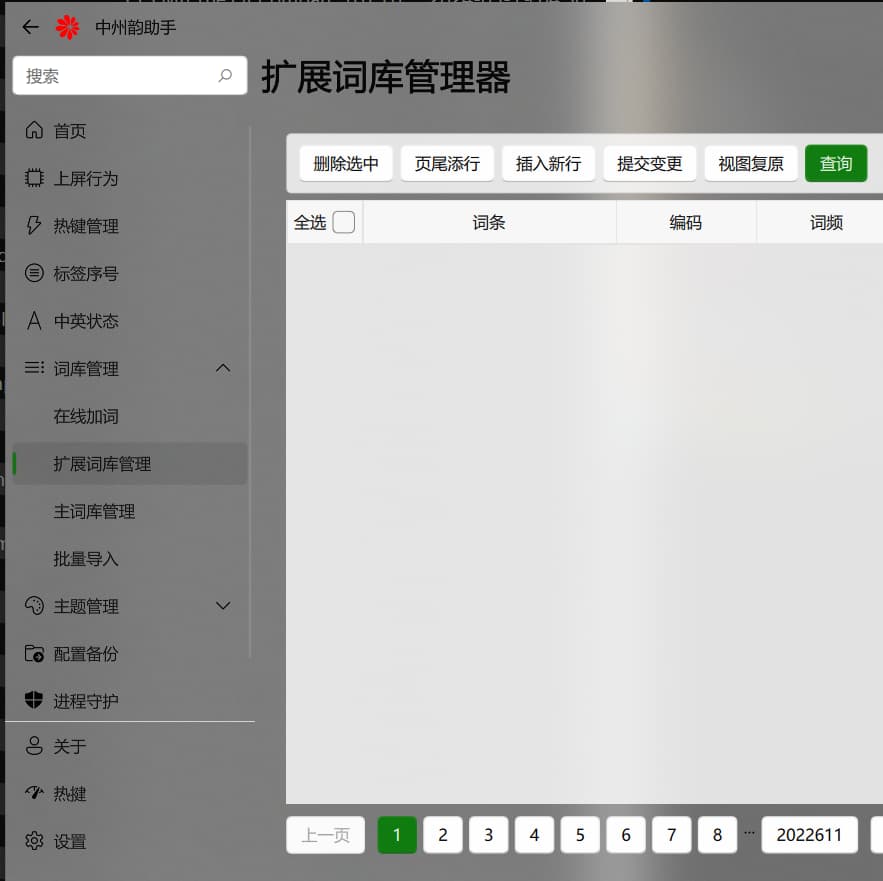This screenshot has width=883, height=881.
Task: Open 热键管理 lightning icon
Action: [x=34, y=226]
